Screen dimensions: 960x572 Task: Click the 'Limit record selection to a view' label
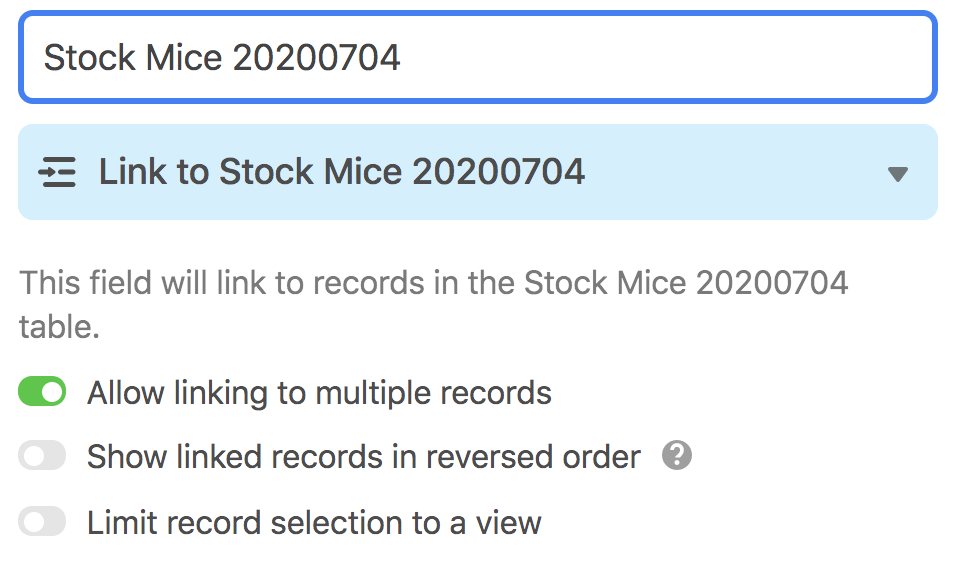(x=314, y=523)
